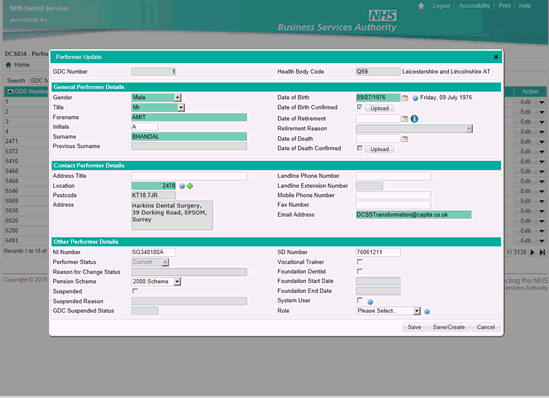Click the Date of Birth input field
The width and height of the screenshot is (549, 398).
(378, 98)
